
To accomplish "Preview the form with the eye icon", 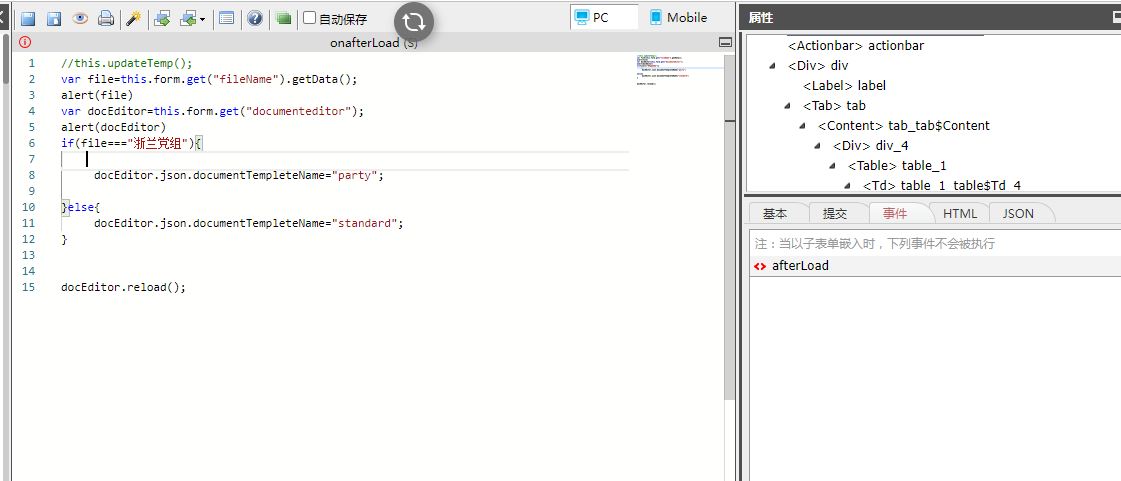I will (80, 19).
